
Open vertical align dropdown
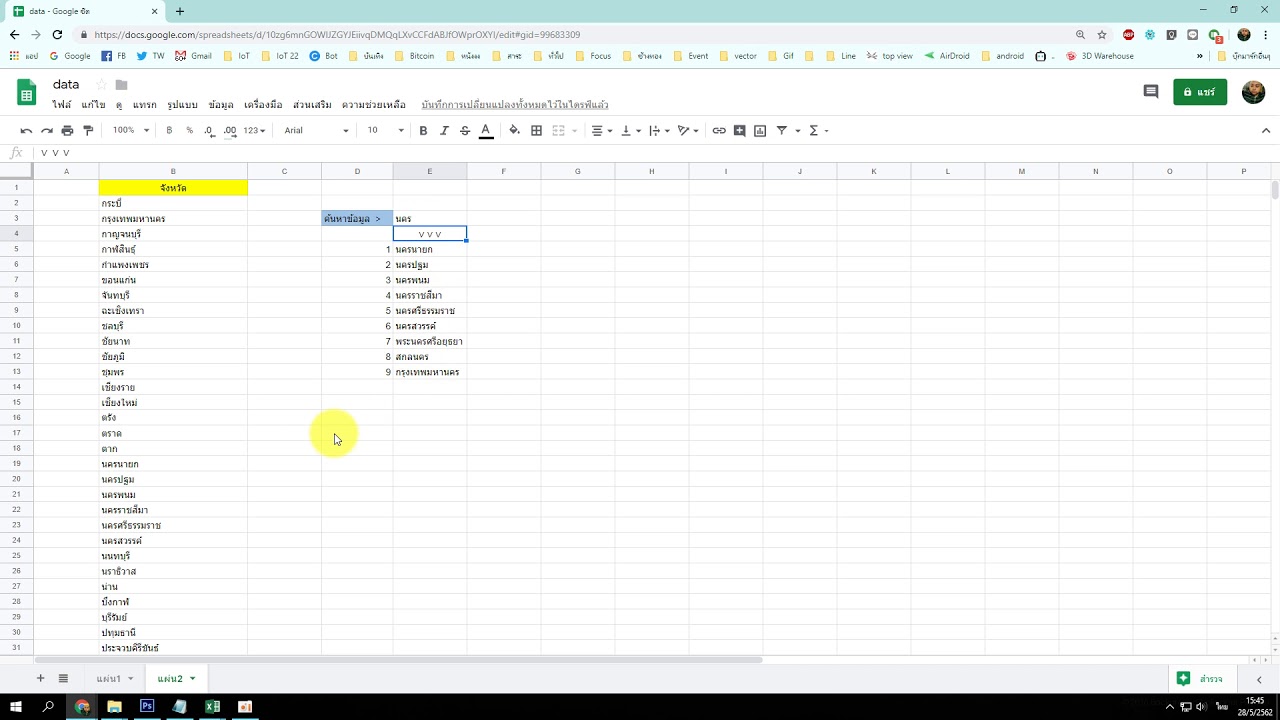pyautogui.click(x=629, y=130)
